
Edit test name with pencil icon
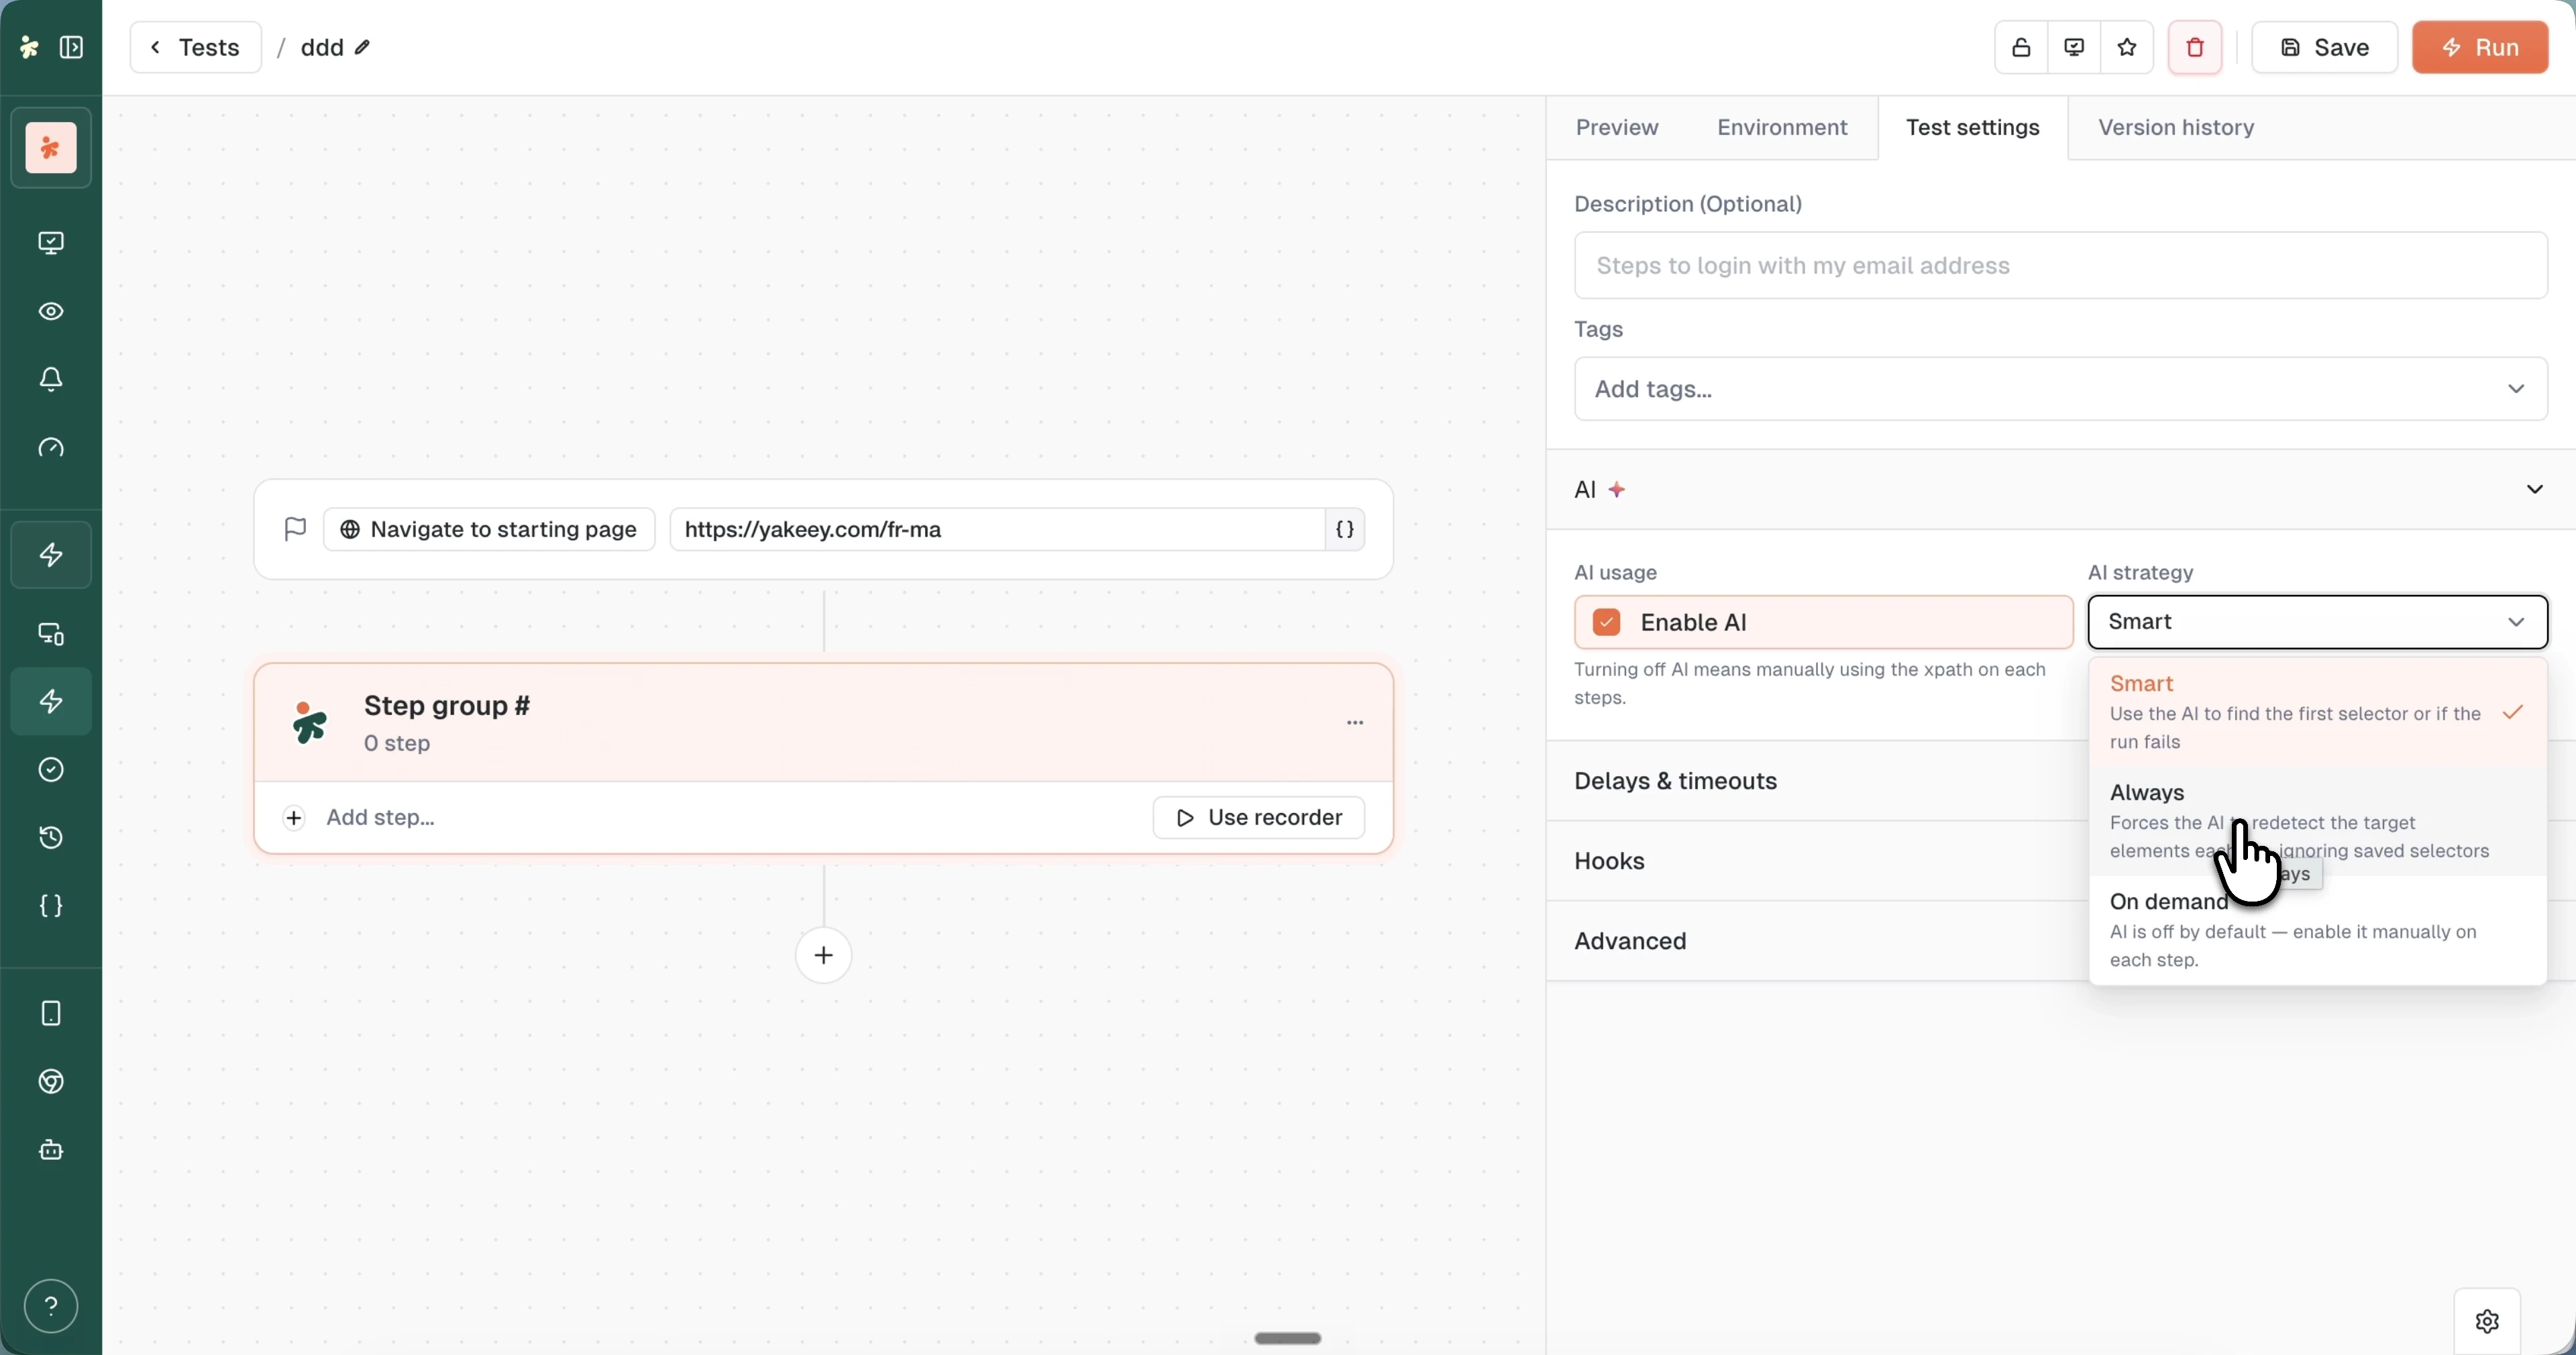click(362, 47)
